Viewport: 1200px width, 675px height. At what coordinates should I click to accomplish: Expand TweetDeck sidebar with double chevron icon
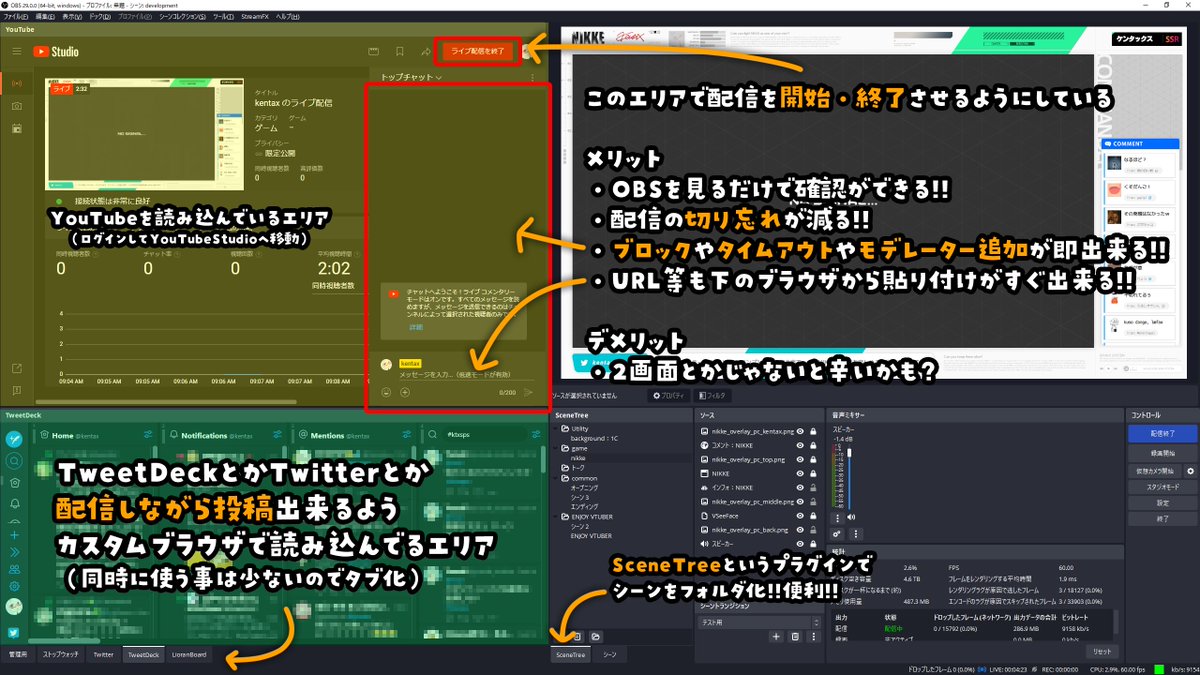(14, 550)
